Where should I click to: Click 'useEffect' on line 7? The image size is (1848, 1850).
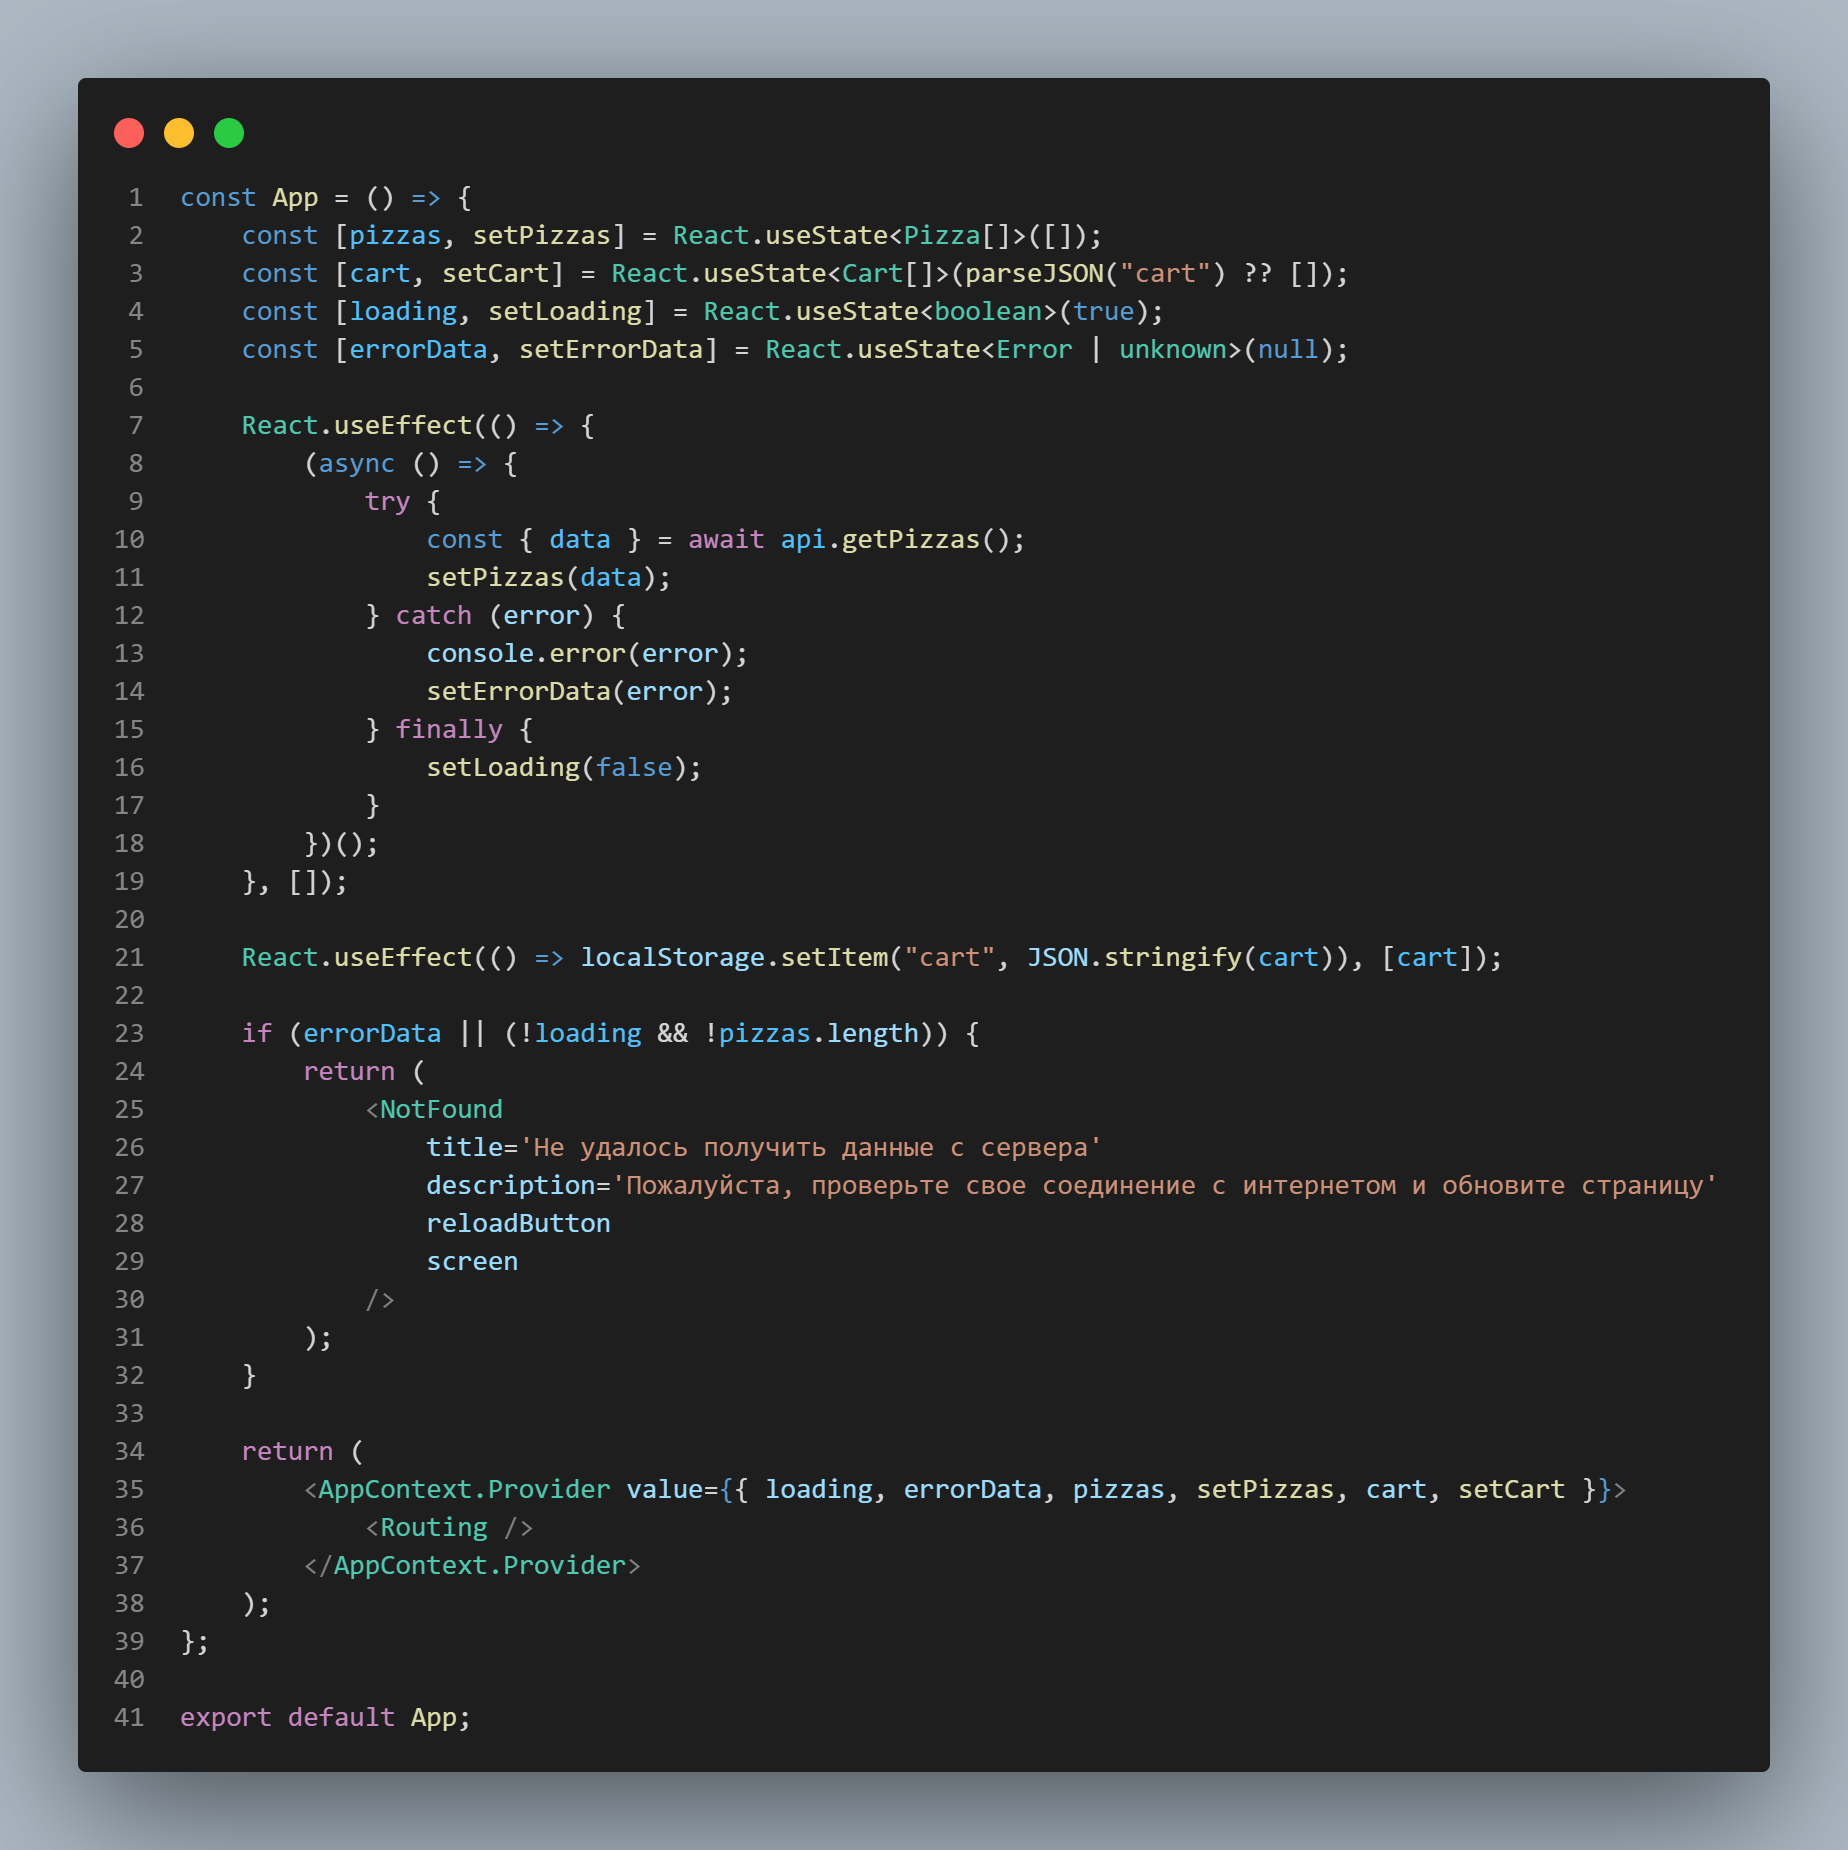(402, 426)
